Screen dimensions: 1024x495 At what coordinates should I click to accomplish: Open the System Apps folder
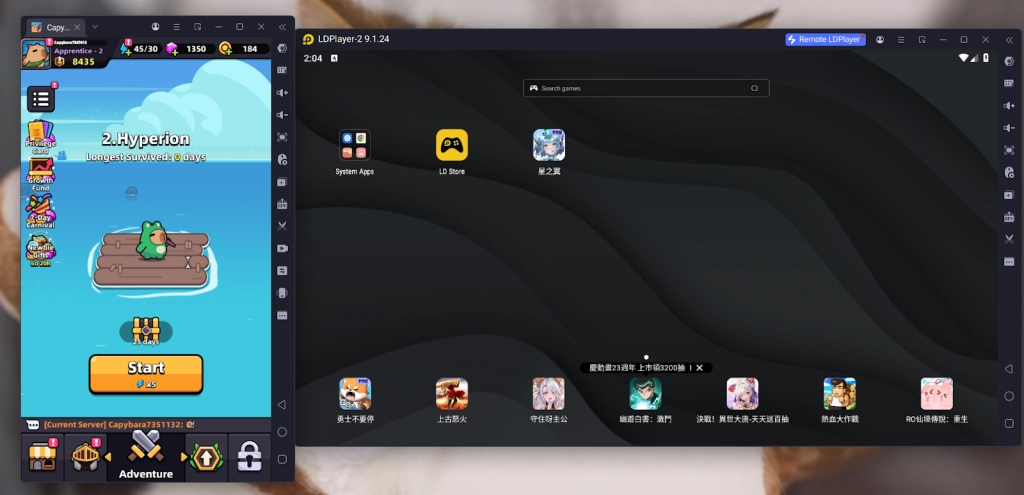pyautogui.click(x=354, y=146)
